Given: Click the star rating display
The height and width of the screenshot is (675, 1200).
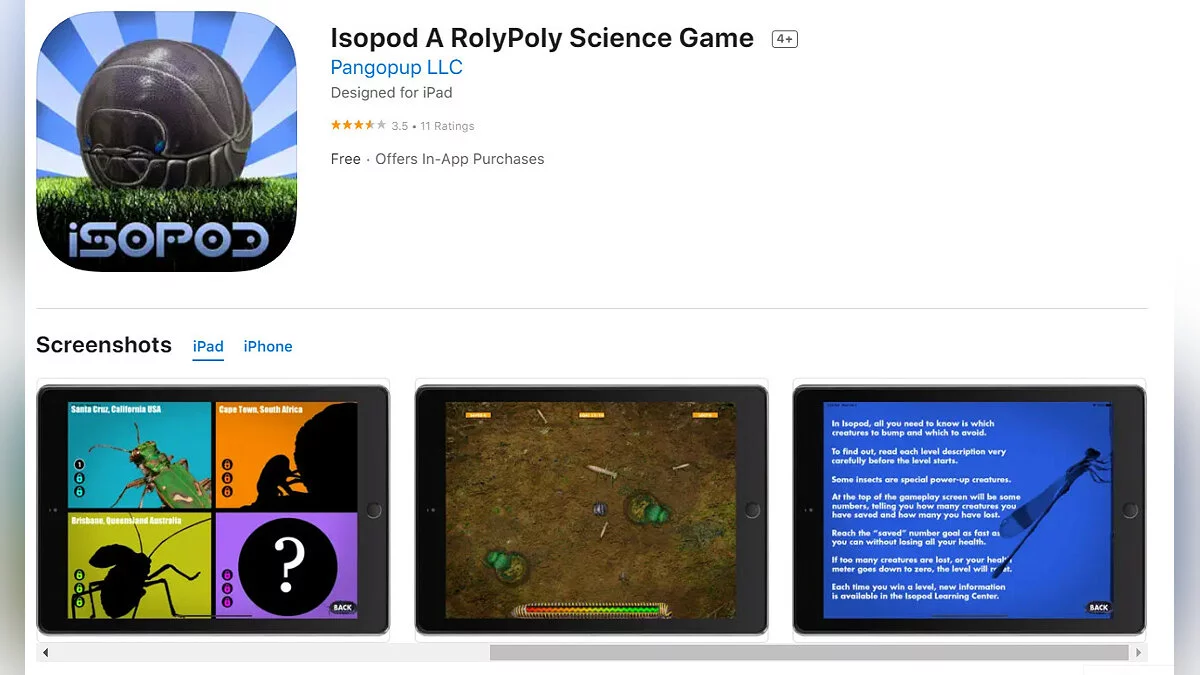Looking at the screenshot, I should tap(359, 125).
